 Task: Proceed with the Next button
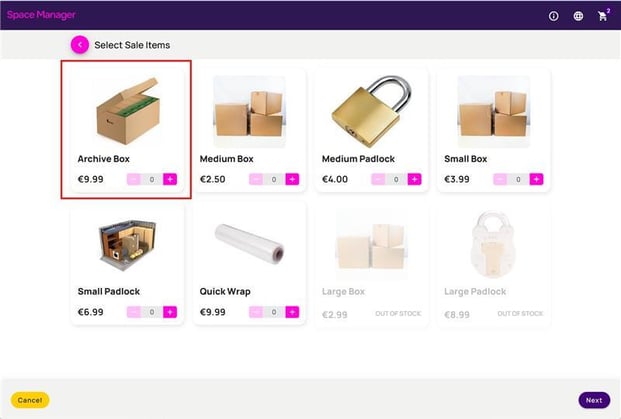[x=594, y=400]
